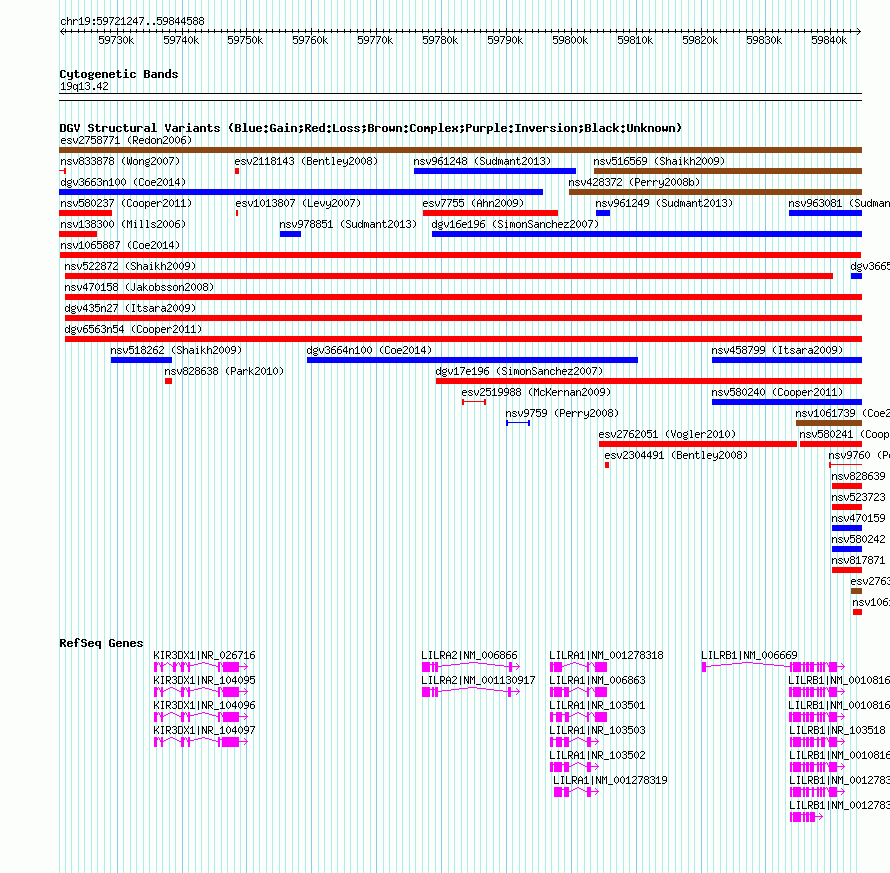Select the 19q13.42 band label
The image size is (890, 873).
[84, 86]
